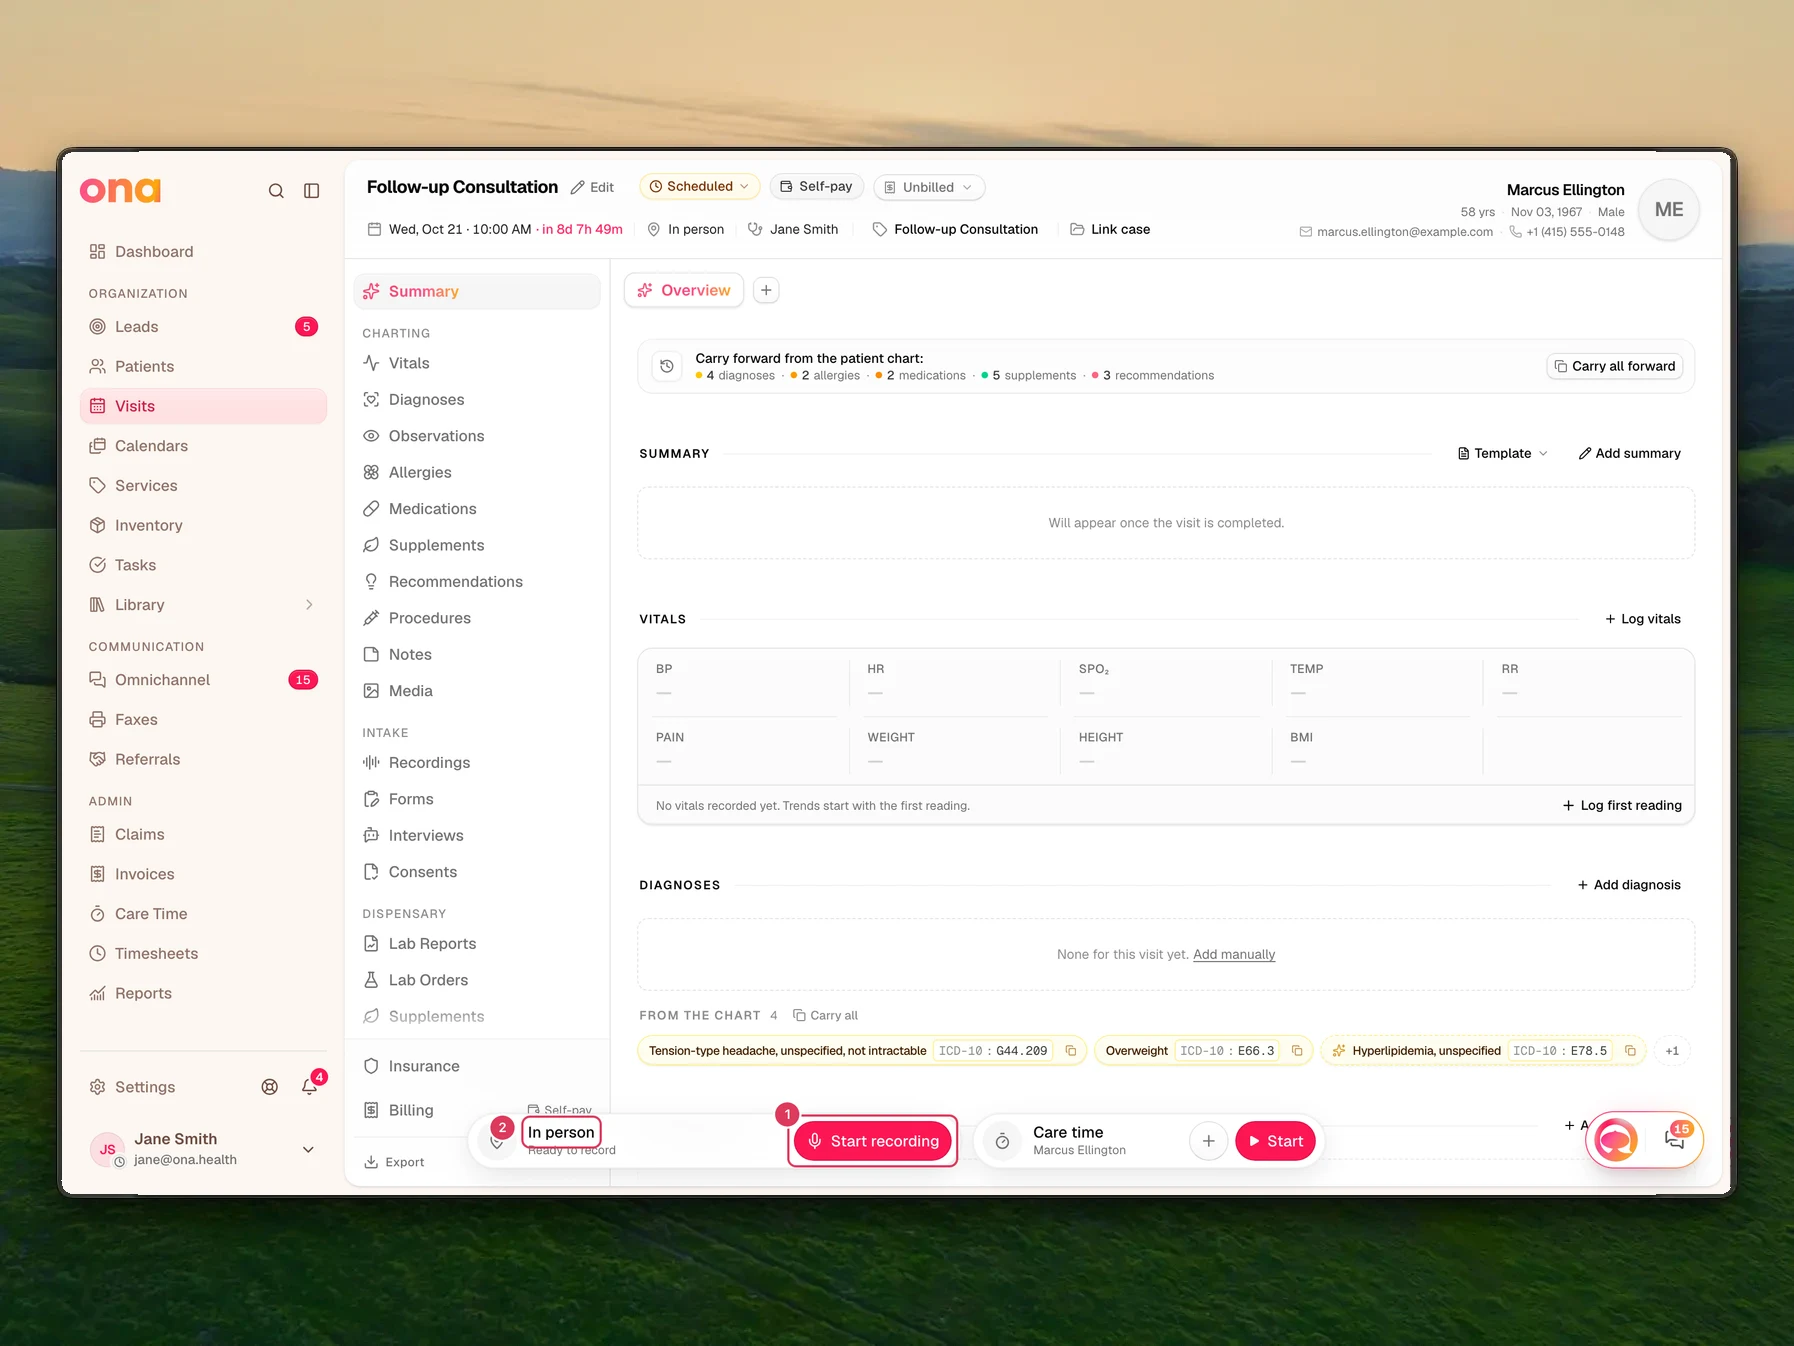The image size is (1794, 1346).
Task: Click Link case in the visit header
Action: [x=1110, y=229]
